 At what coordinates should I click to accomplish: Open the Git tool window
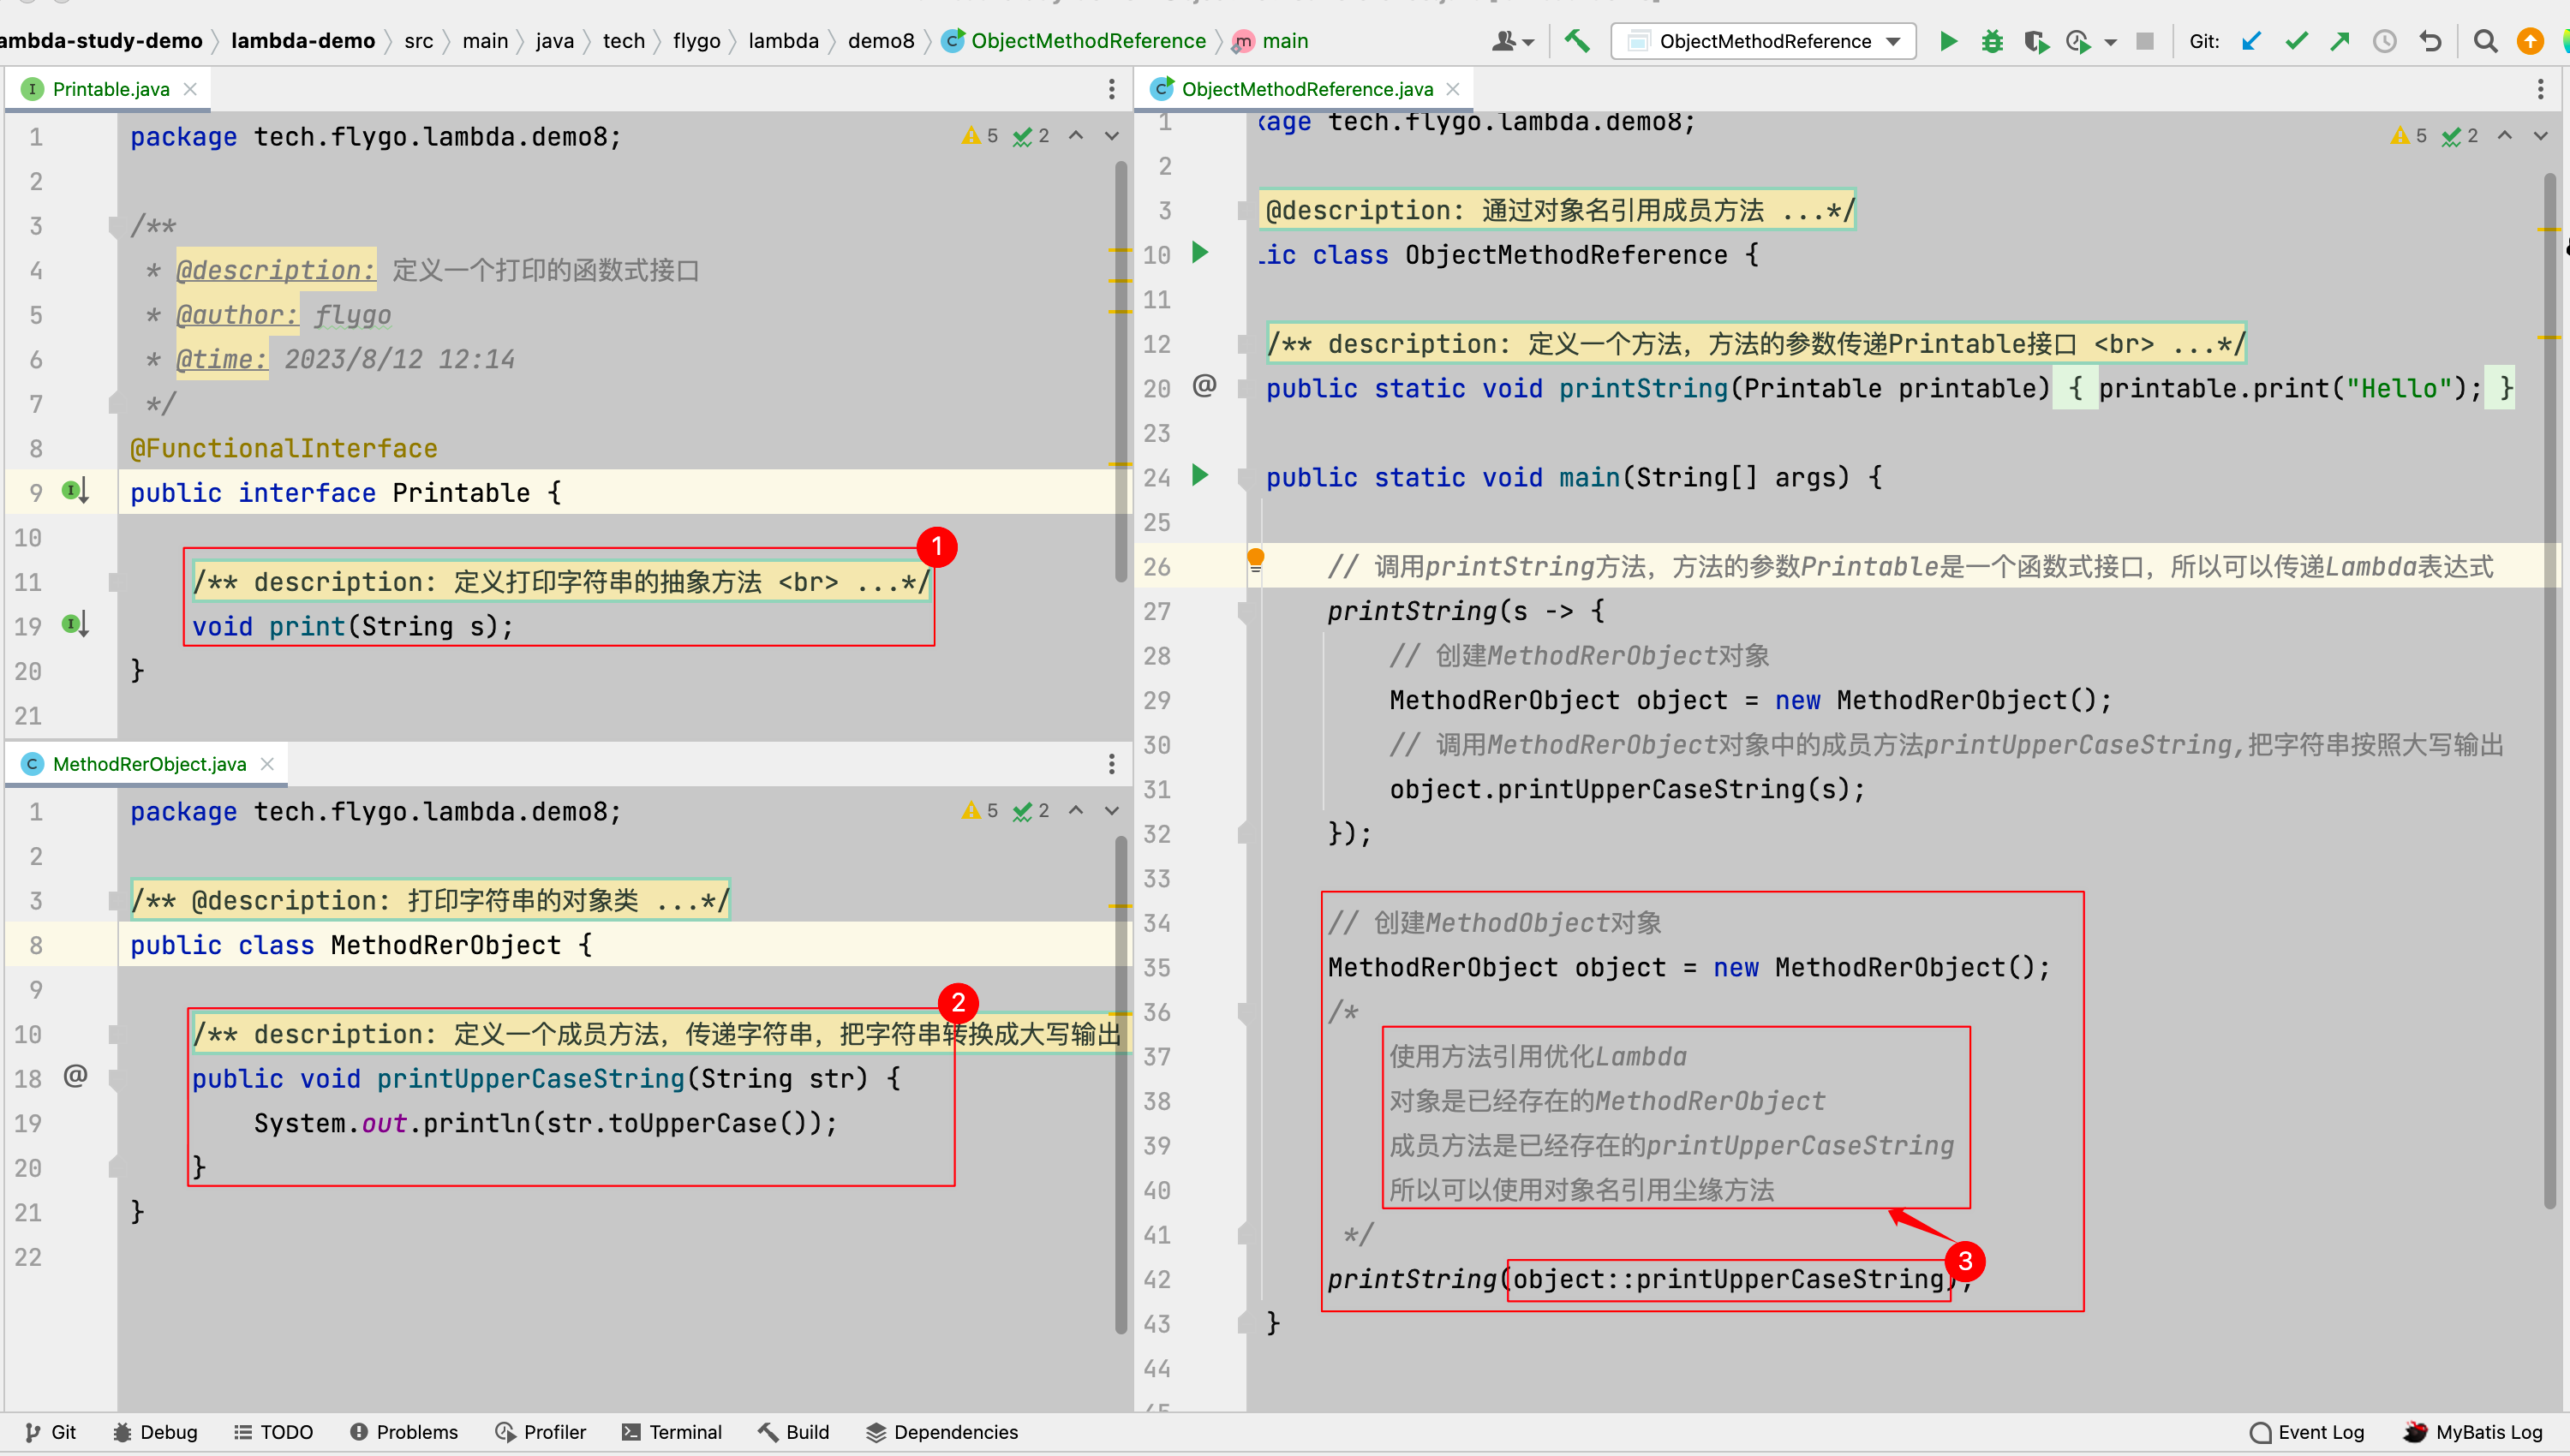[51, 1432]
